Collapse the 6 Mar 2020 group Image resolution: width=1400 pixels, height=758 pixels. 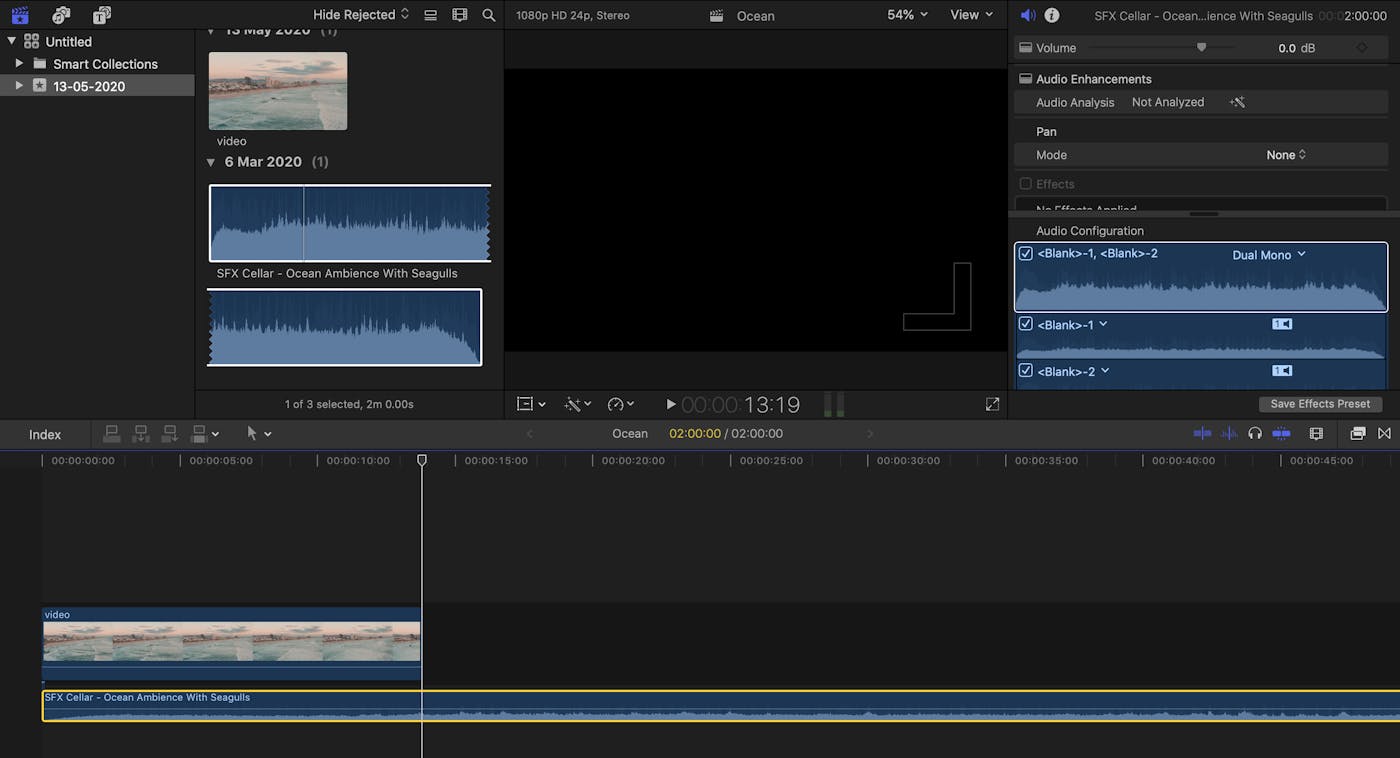click(x=211, y=162)
